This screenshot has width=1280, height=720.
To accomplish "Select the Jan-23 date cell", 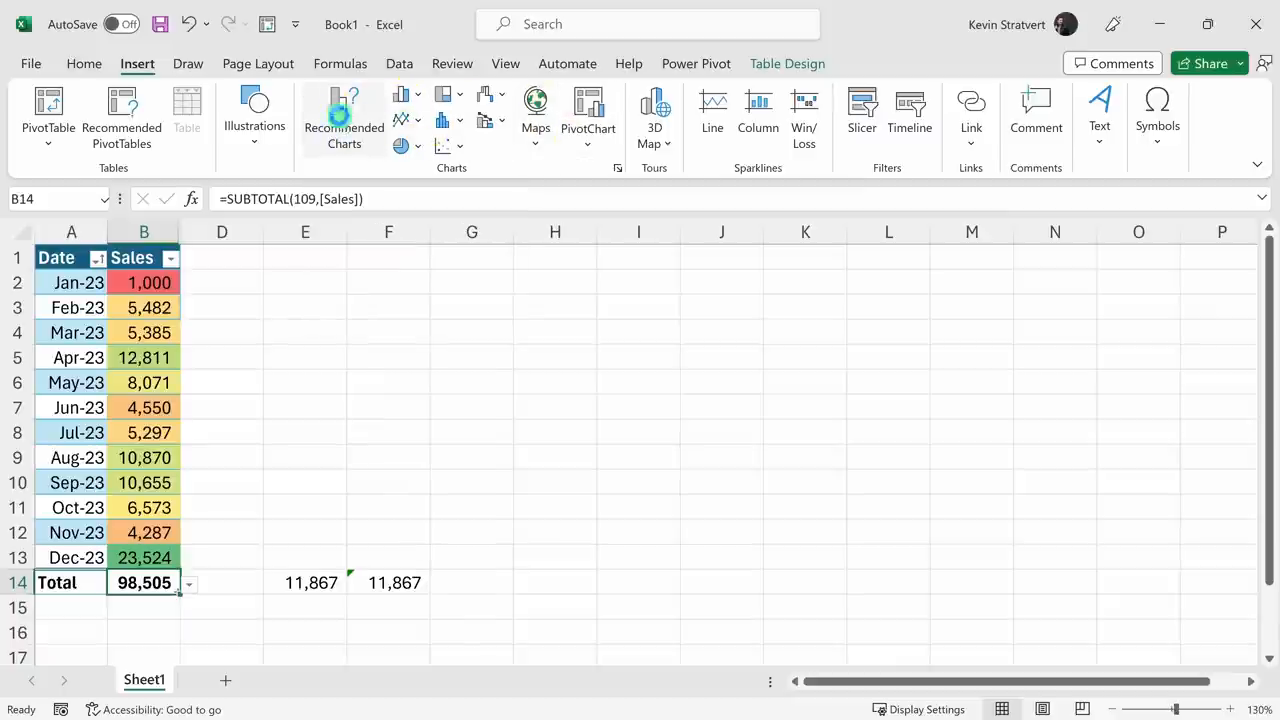I will coord(71,283).
